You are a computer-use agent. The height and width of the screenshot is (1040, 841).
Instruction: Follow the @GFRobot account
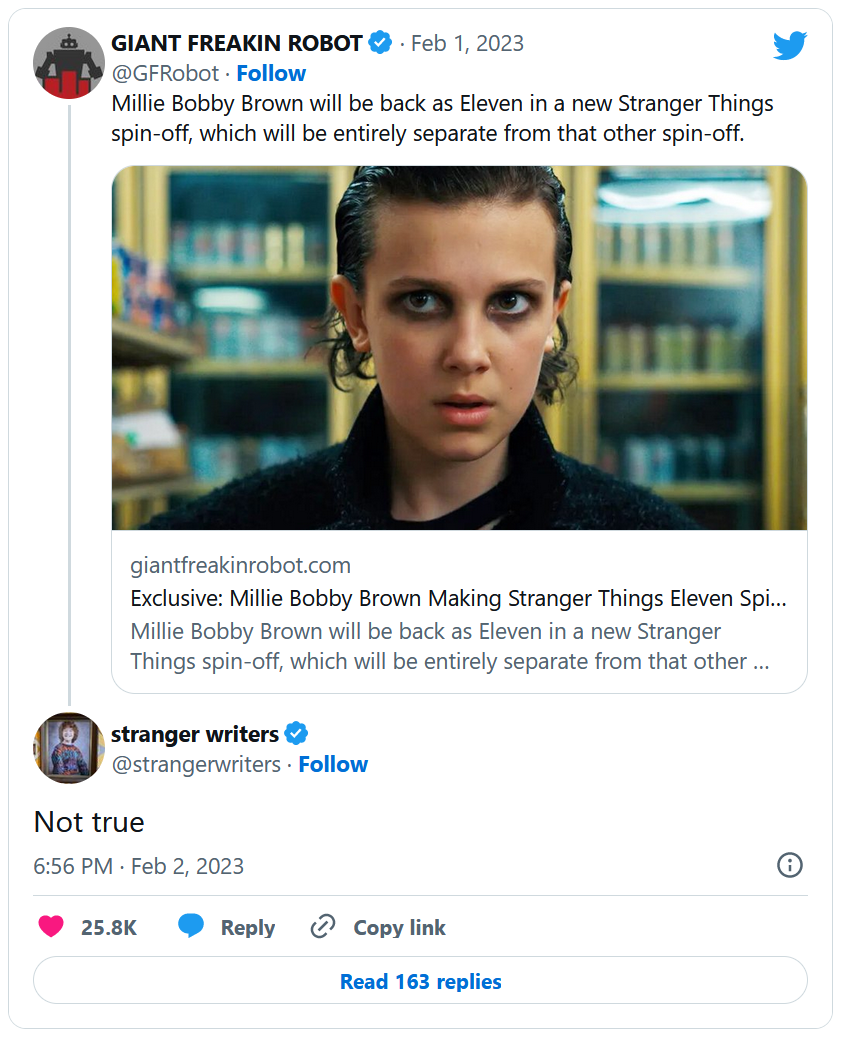[x=271, y=73]
